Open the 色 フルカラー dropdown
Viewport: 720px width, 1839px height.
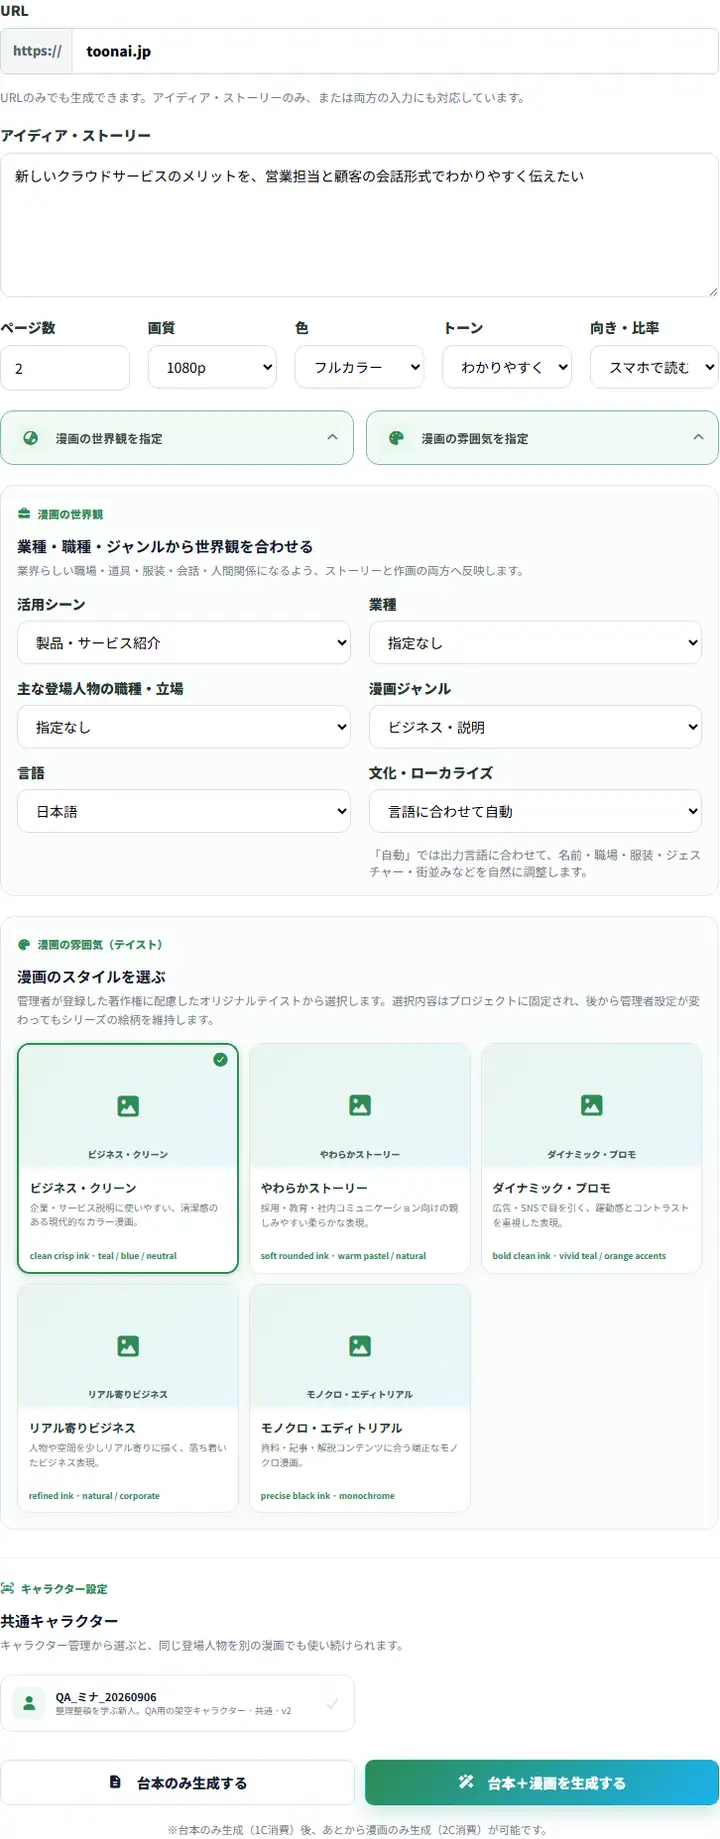[359, 367]
